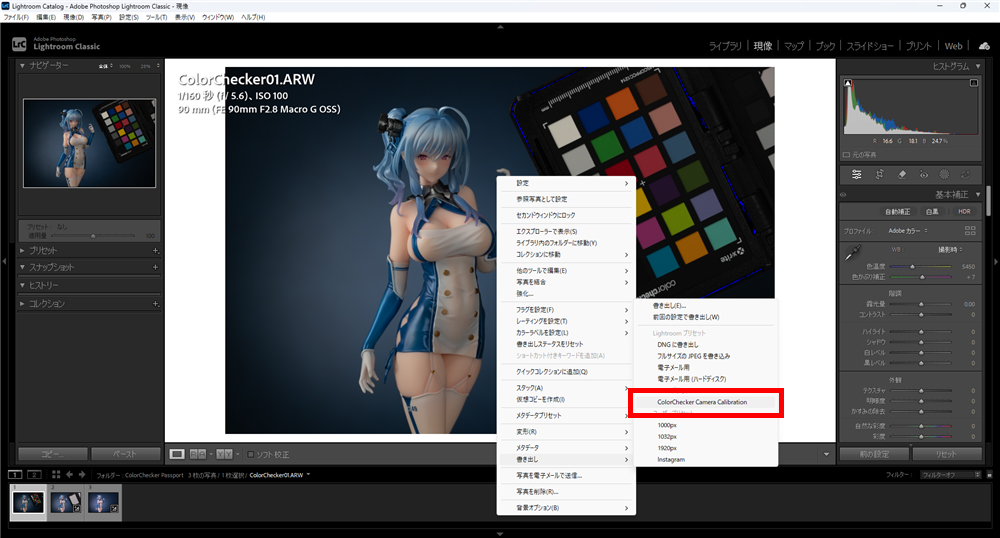Collapse the ヒストリー panel

coord(22,286)
